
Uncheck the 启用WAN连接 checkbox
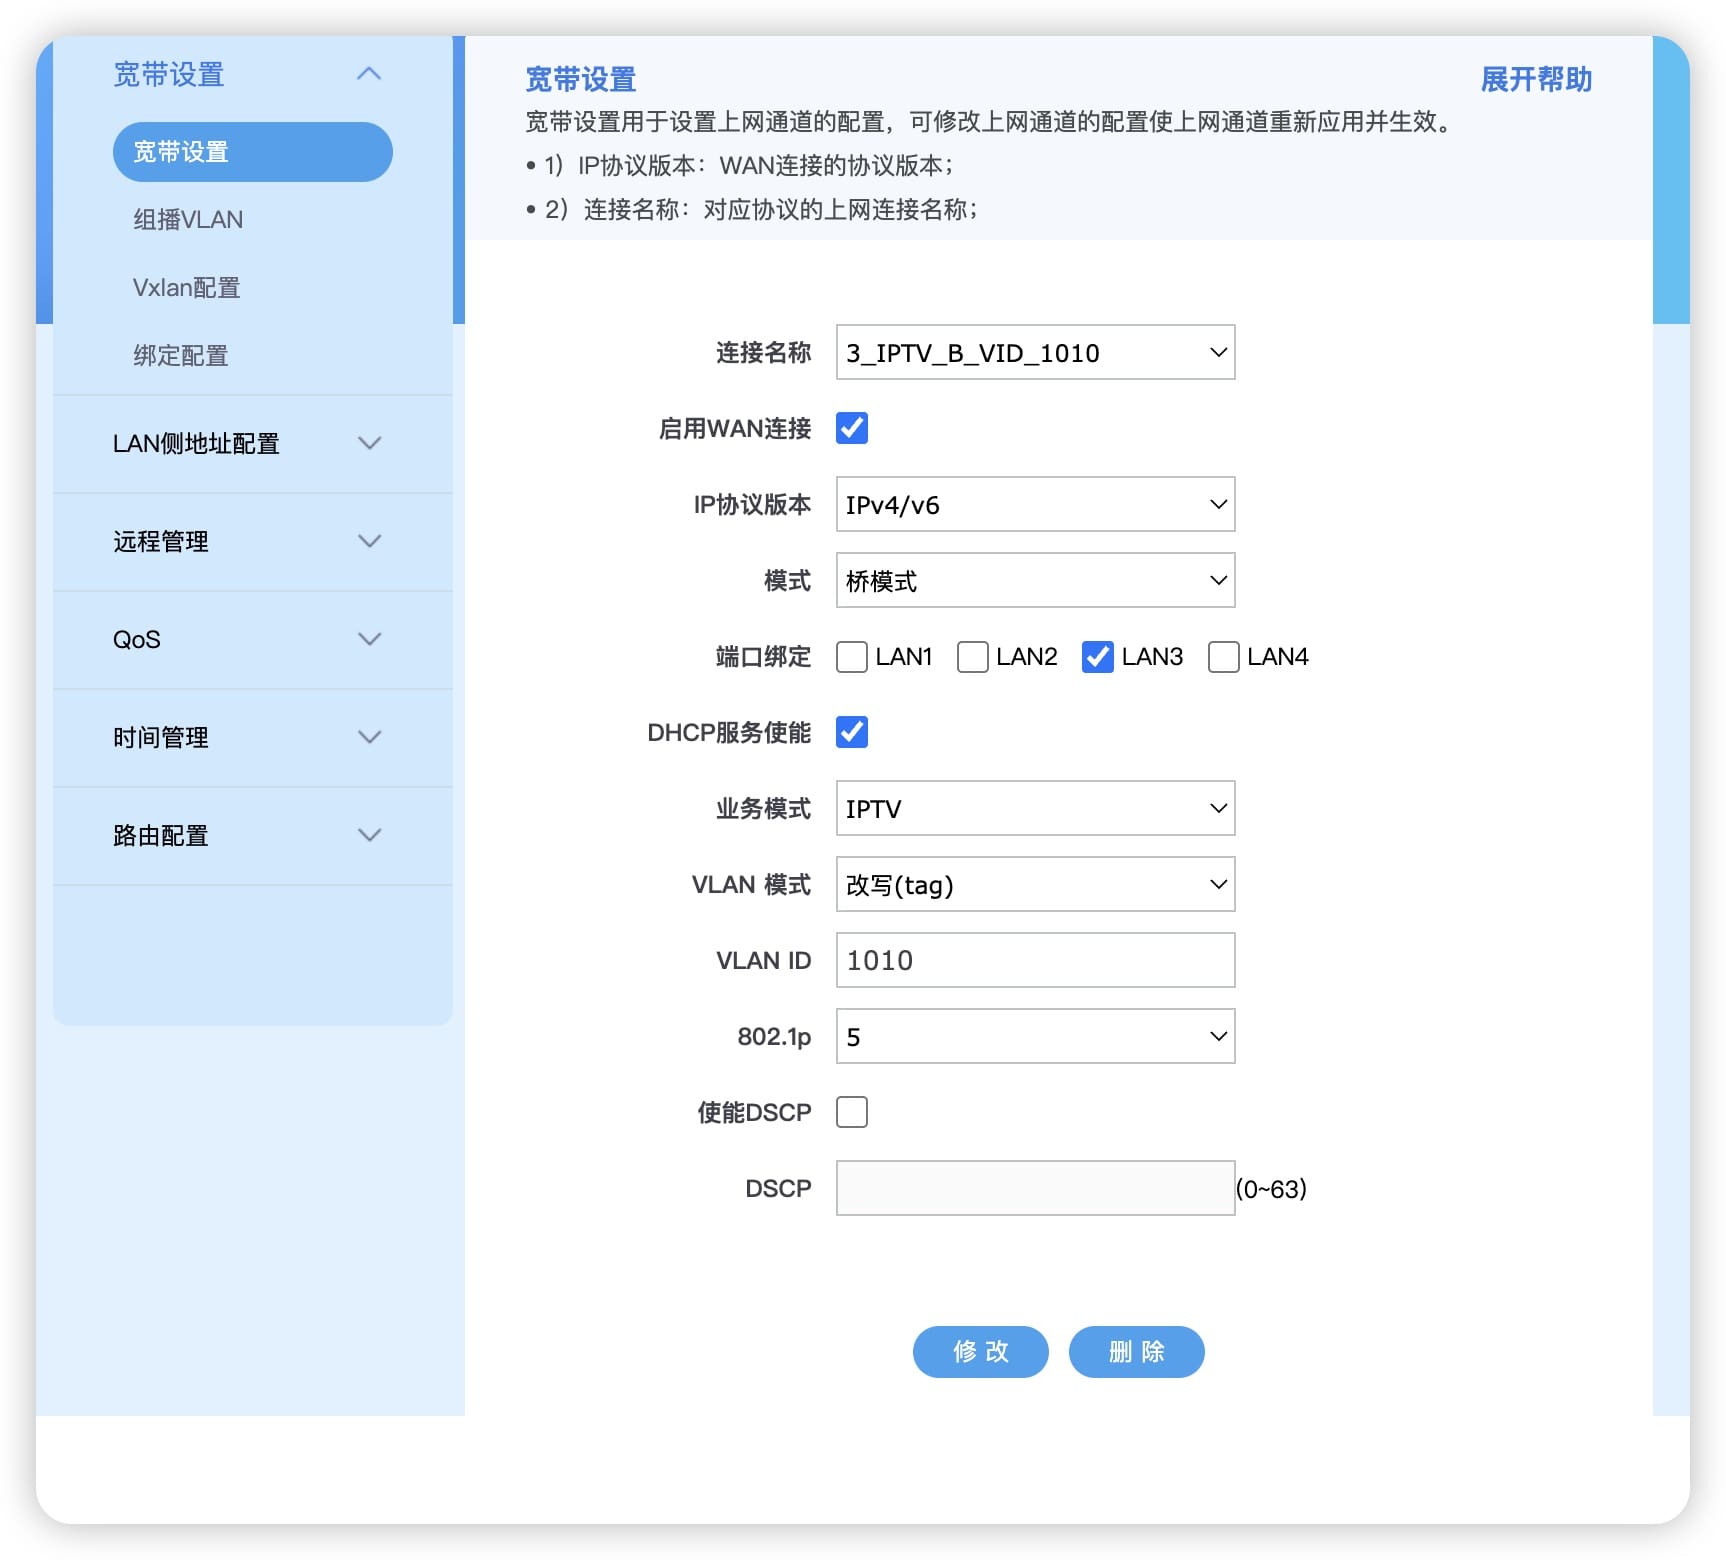pyautogui.click(x=852, y=428)
